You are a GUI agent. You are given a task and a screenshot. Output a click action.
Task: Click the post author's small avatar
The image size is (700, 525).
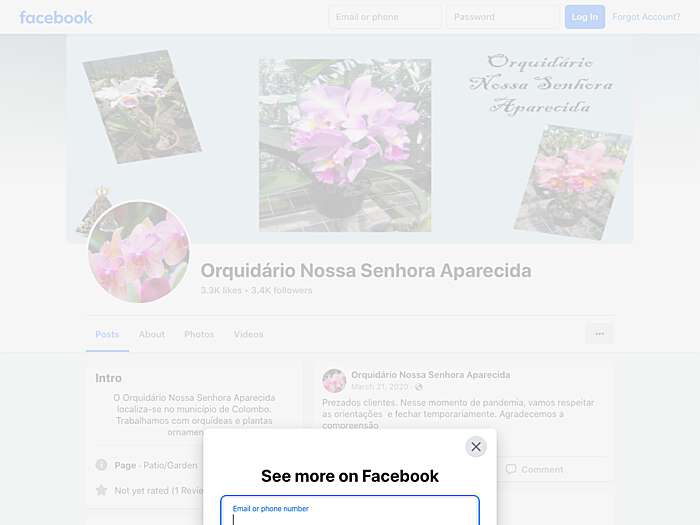pos(334,380)
